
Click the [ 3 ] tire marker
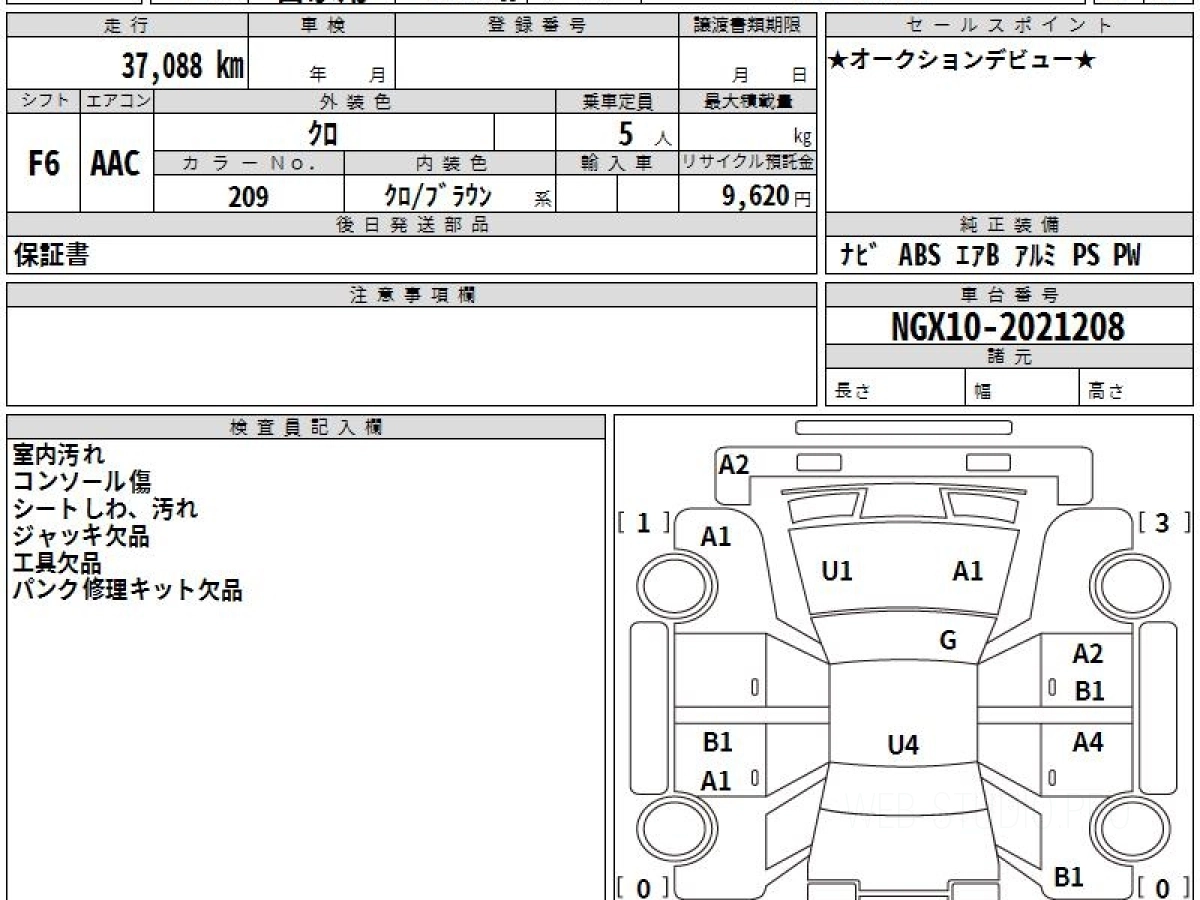pos(1163,522)
